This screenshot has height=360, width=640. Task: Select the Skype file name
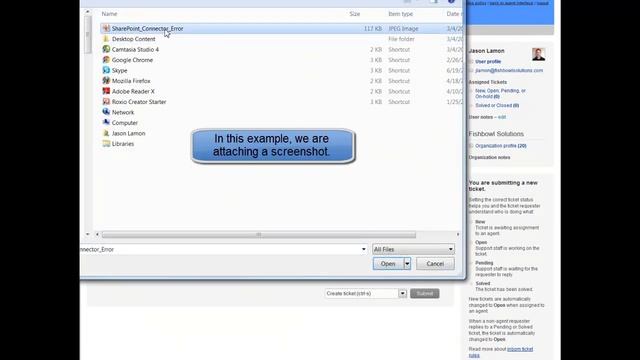click(120, 71)
